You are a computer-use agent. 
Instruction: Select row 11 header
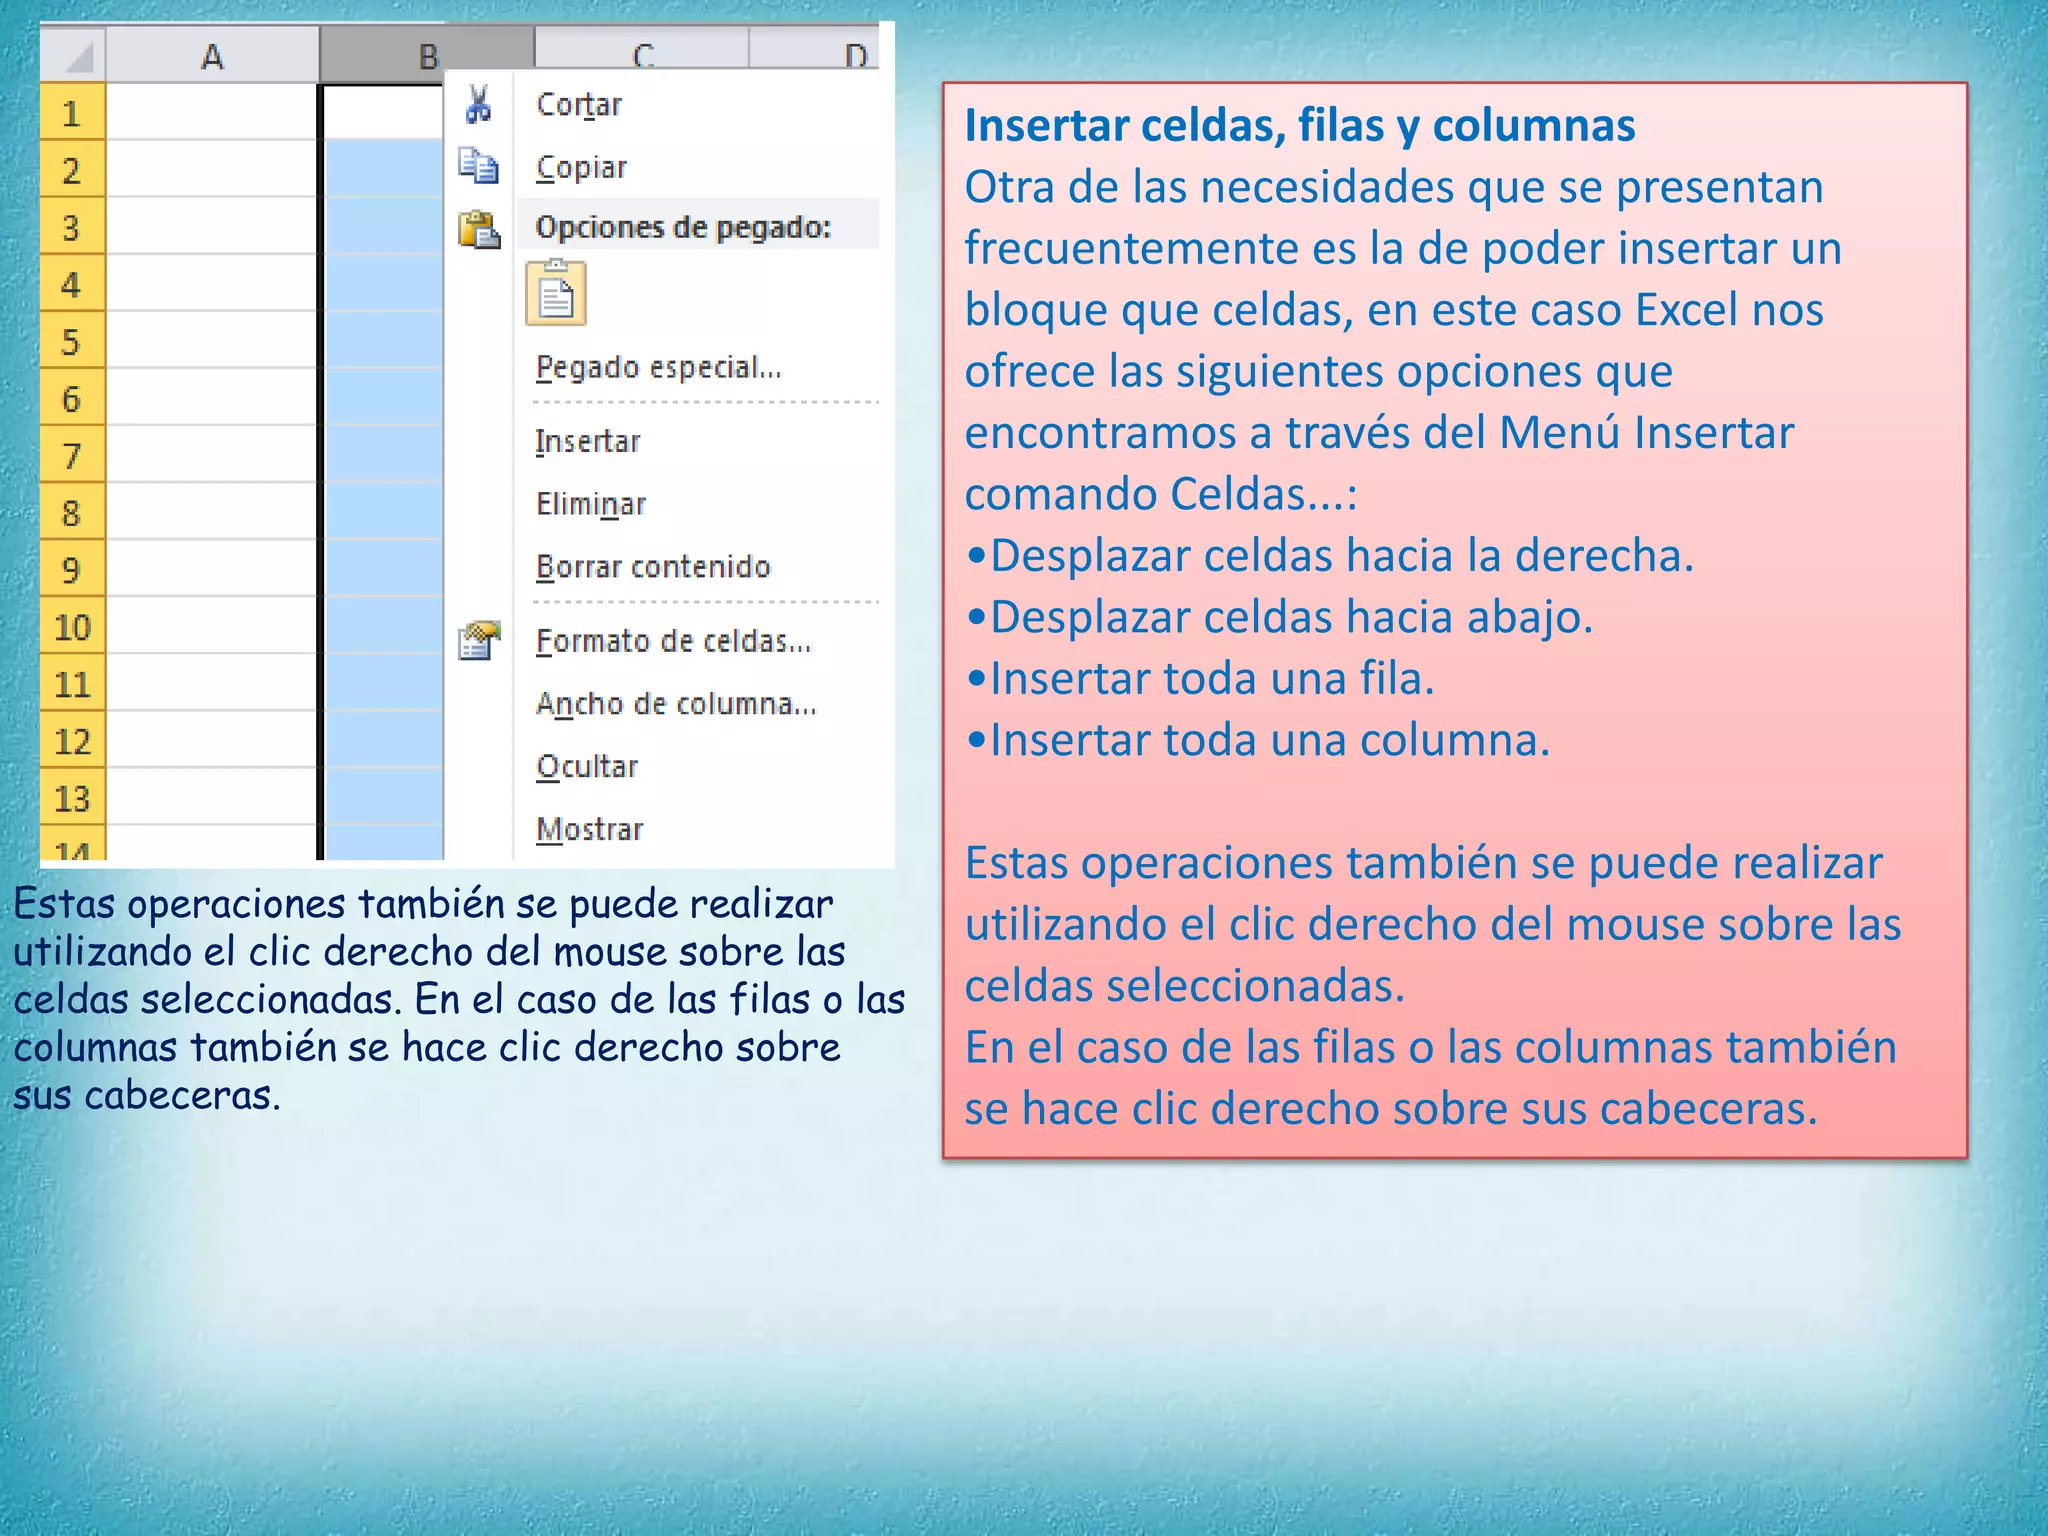pyautogui.click(x=72, y=683)
